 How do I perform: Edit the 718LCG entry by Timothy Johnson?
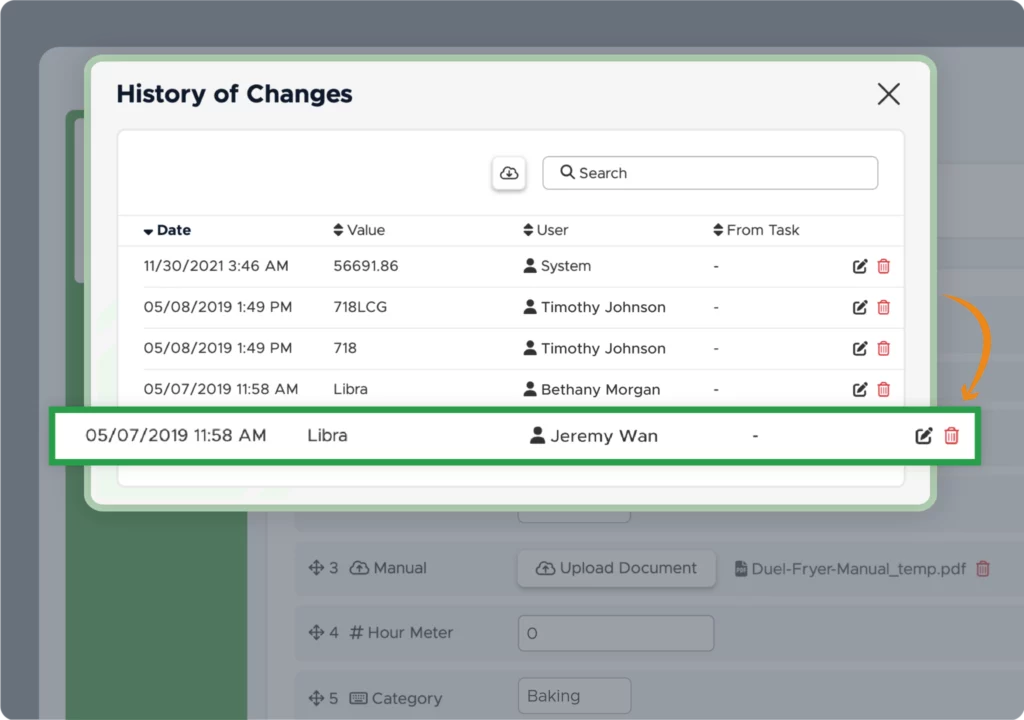860,307
